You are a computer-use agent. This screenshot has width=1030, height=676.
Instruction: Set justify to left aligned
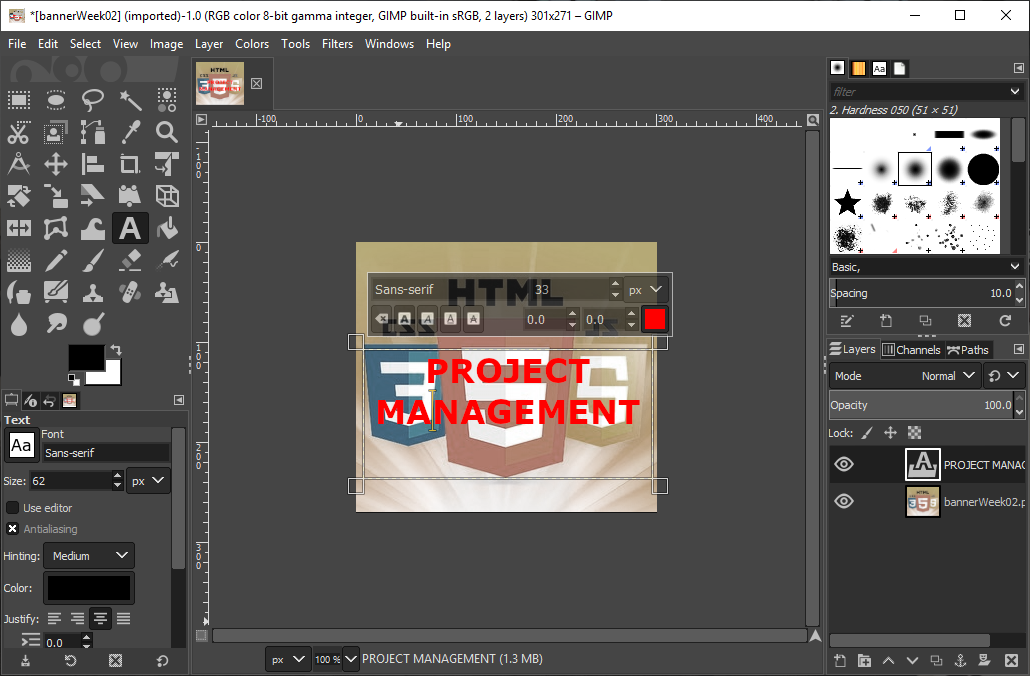tap(55, 618)
